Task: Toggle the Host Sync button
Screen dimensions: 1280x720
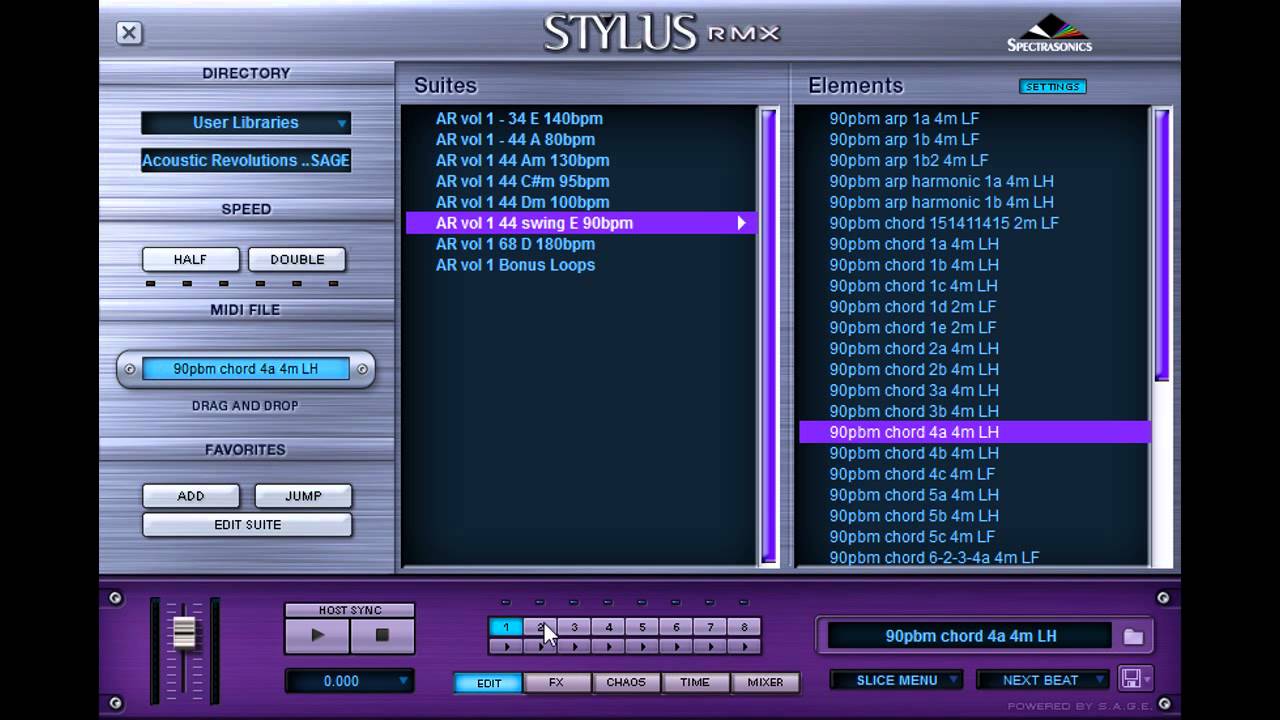Action: tap(350, 610)
